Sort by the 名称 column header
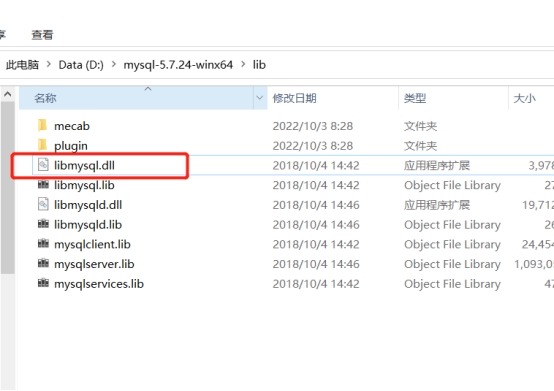 pos(136,98)
